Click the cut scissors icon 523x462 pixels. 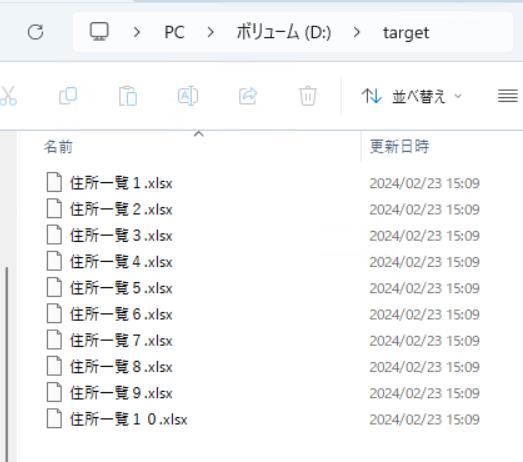pos(8,96)
